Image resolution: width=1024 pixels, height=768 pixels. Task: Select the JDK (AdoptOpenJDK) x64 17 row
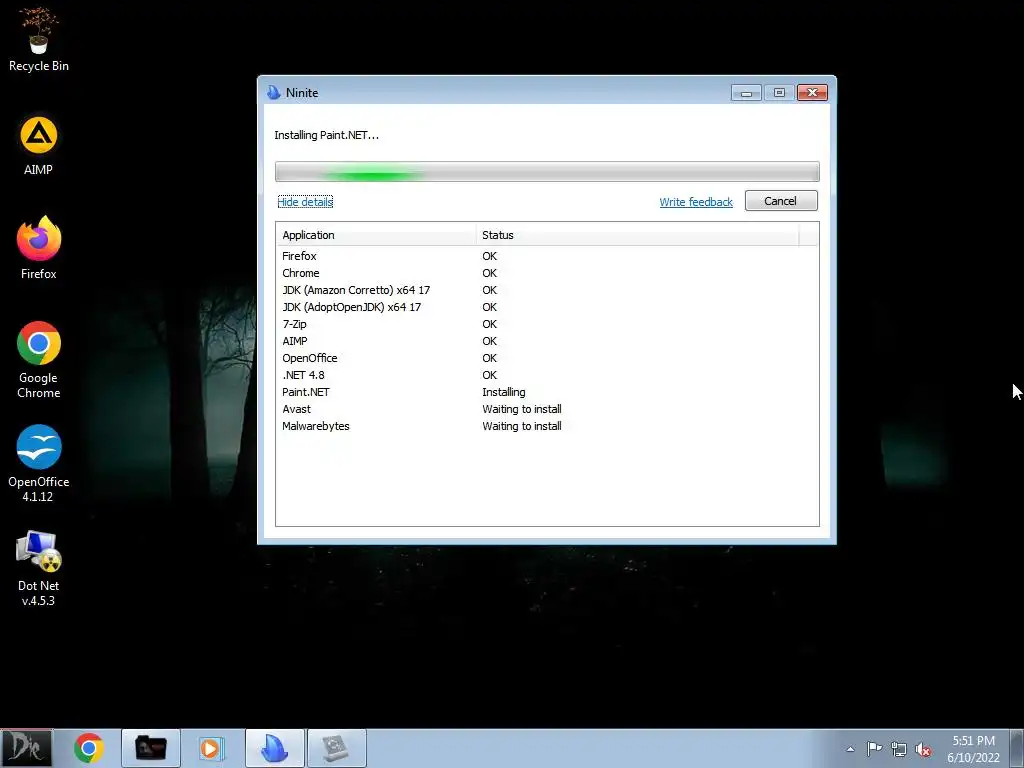pos(547,307)
